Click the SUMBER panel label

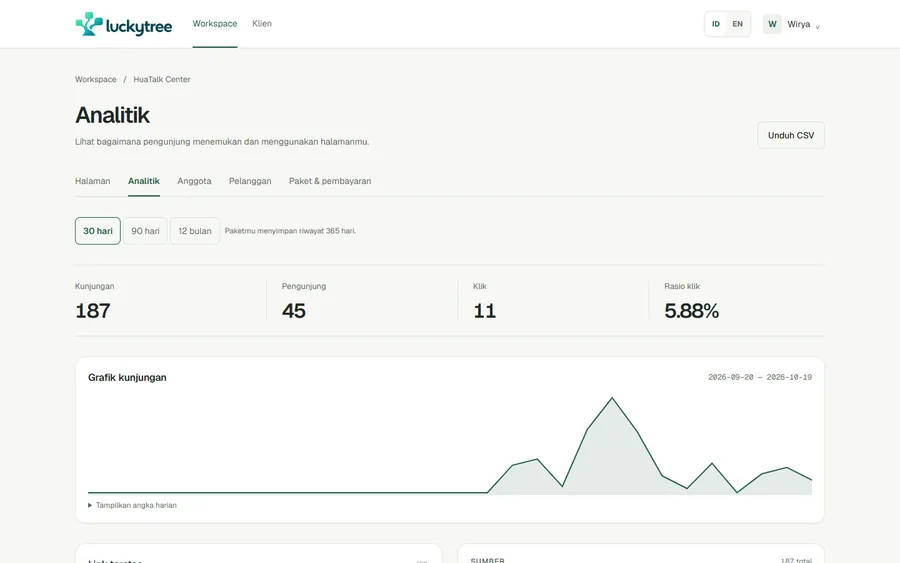point(487,560)
